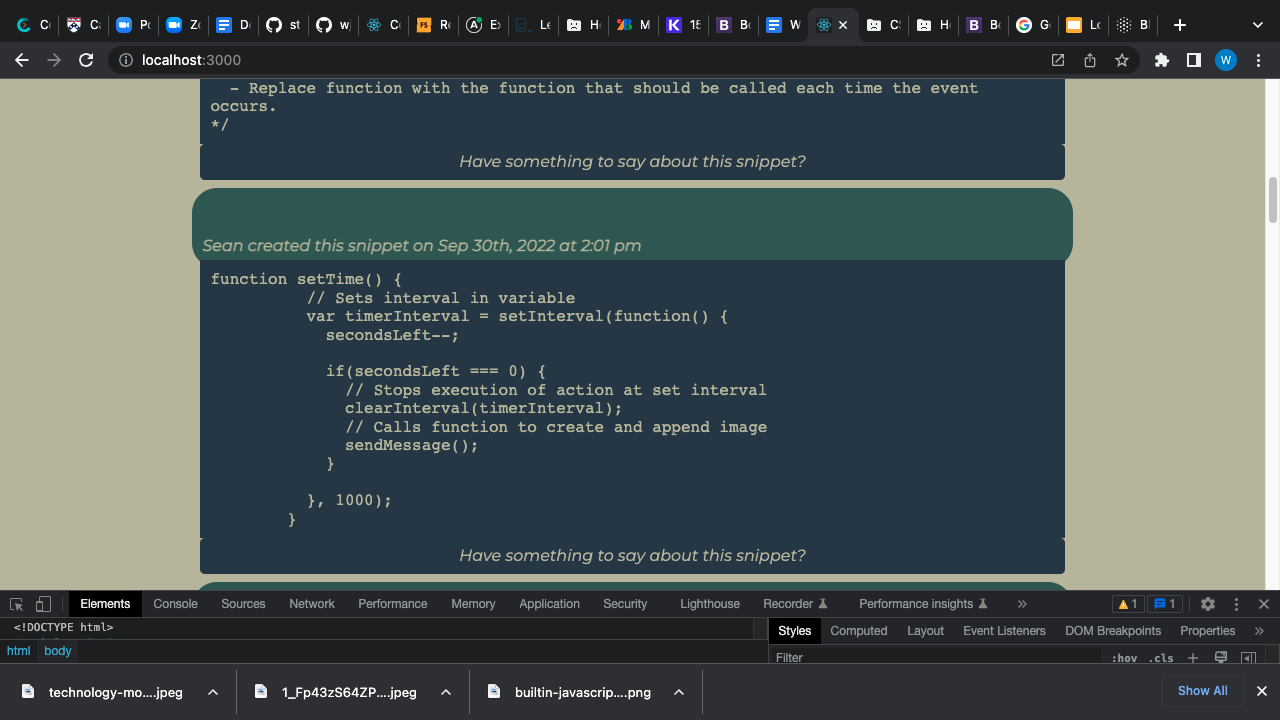Close the active React localhost tab
This screenshot has height=720, width=1280.
[x=843, y=25]
